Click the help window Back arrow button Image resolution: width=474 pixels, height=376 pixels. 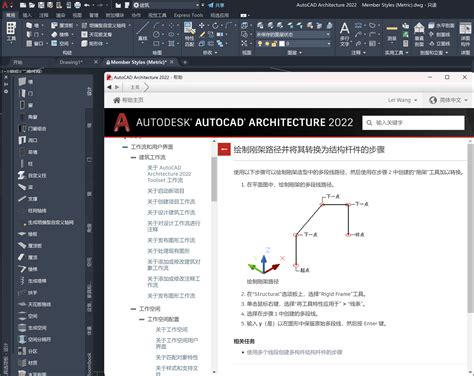[x=109, y=87]
